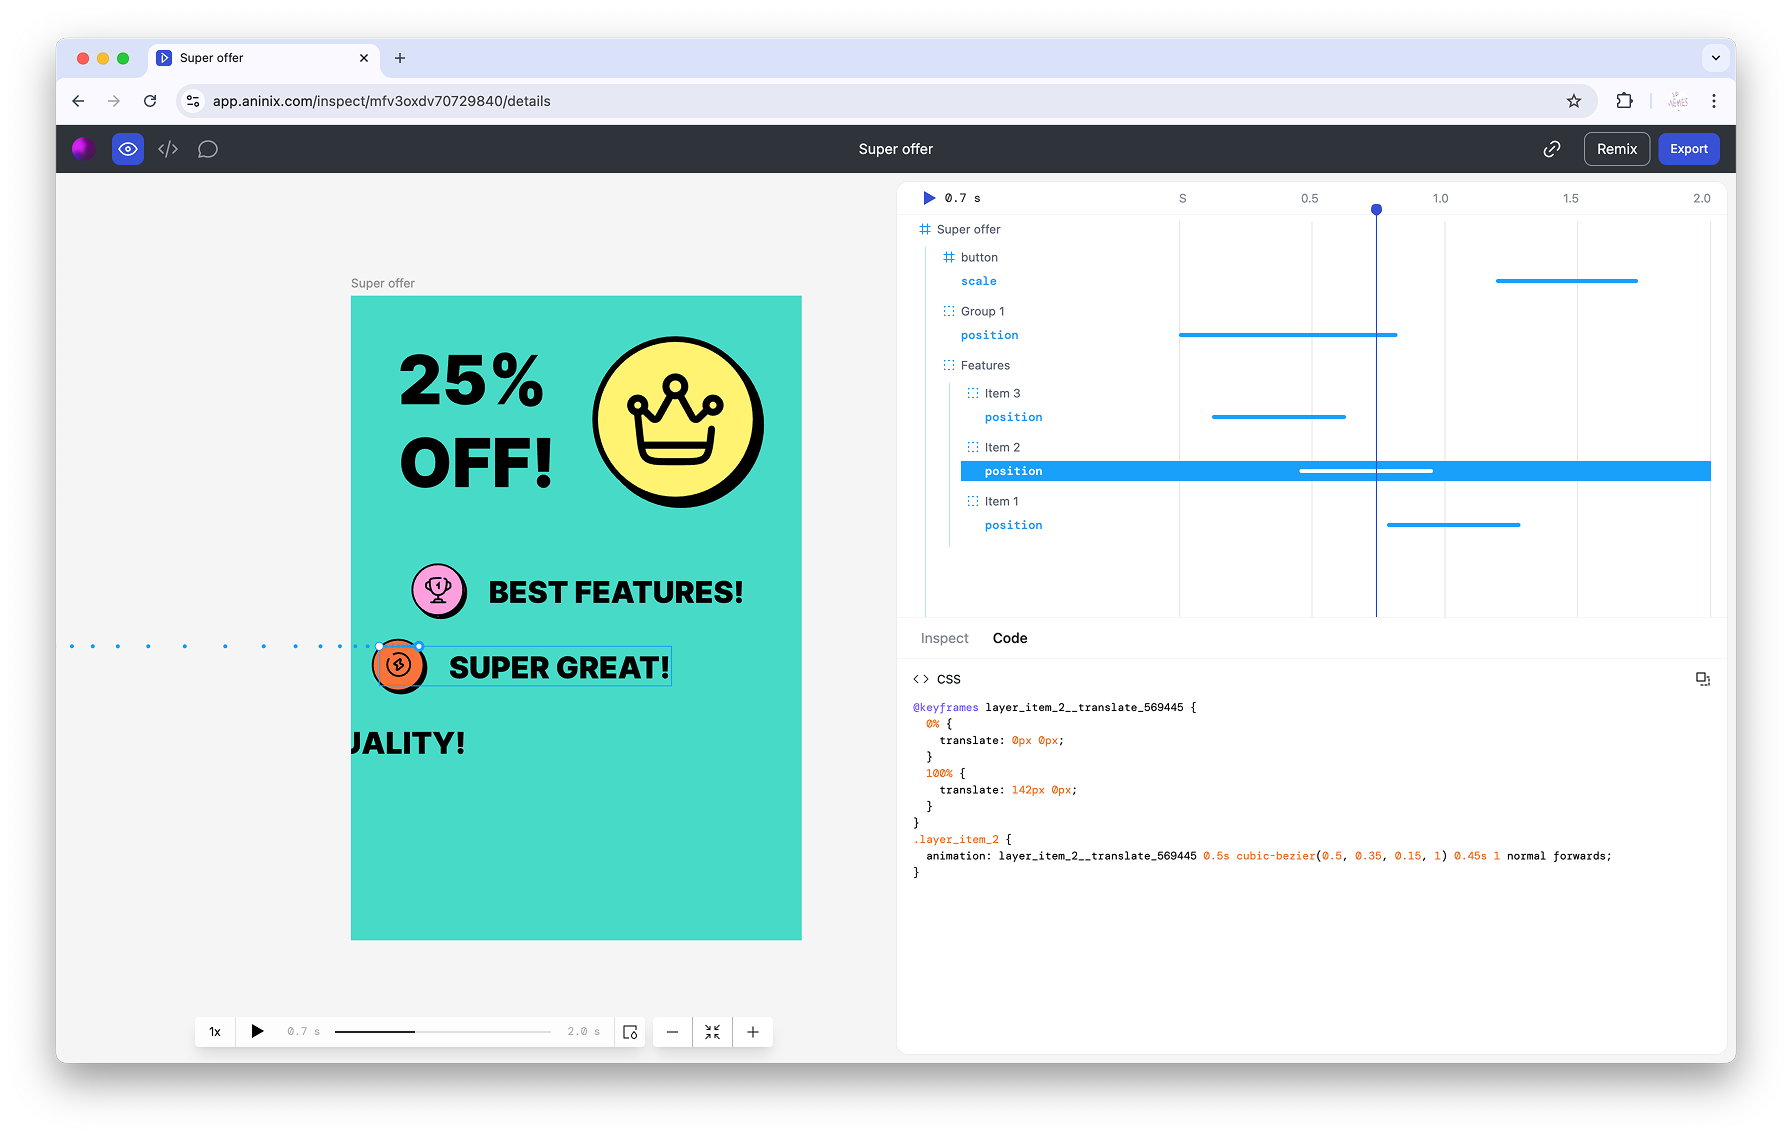This screenshot has width=1792, height=1137.
Task: Click the frame icon beside button layer
Action: coord(949,257)
